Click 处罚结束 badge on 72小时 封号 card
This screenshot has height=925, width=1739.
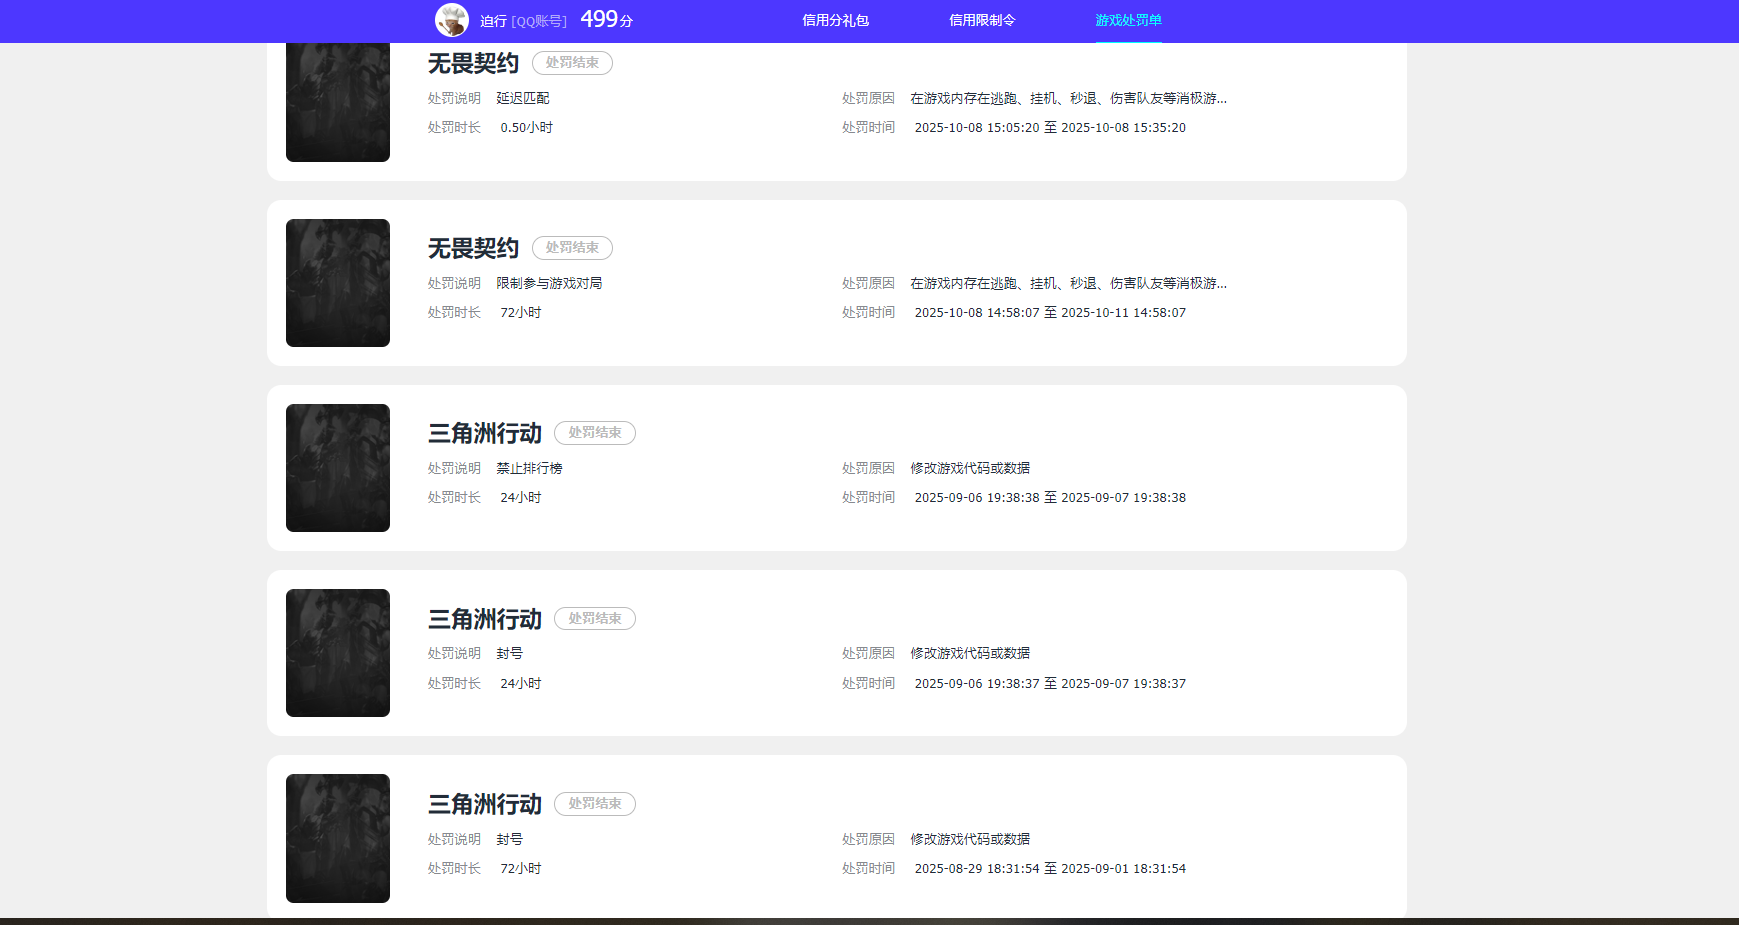click(x=595, y=804)
